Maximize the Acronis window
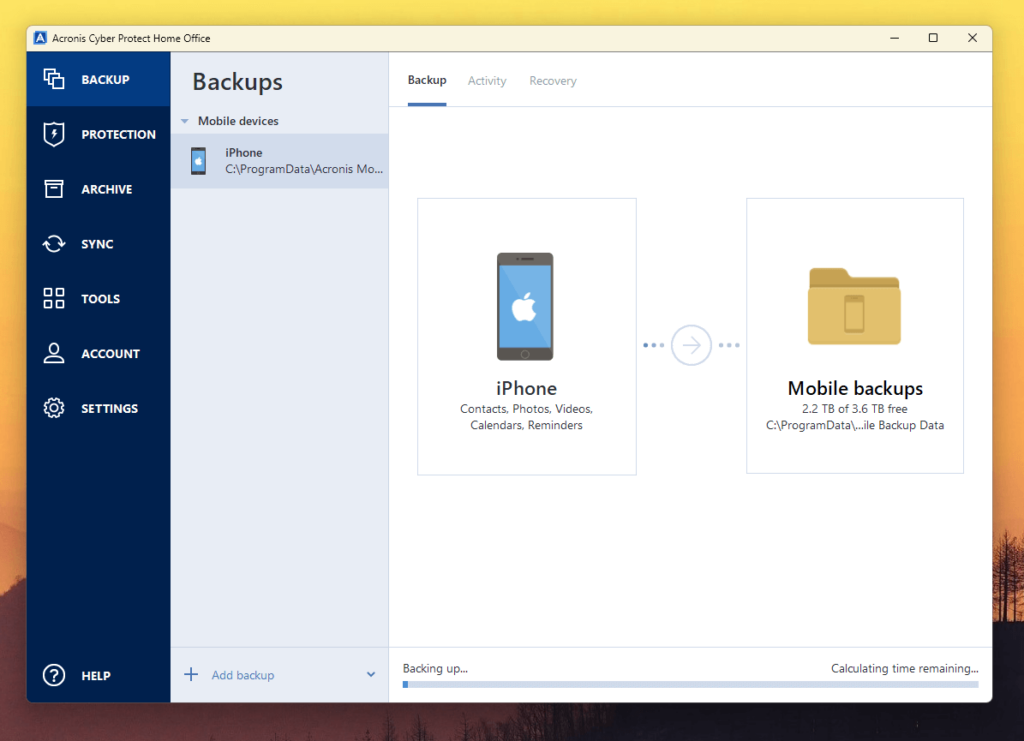Image resolution: width=1024 pixels, height=741 pixels. [933, 38]
